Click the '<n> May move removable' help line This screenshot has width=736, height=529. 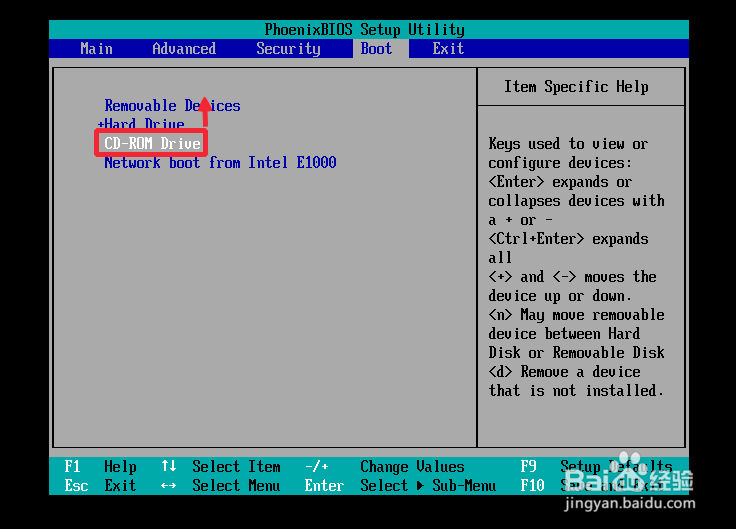pyautogui.click(x=576, y=314)
